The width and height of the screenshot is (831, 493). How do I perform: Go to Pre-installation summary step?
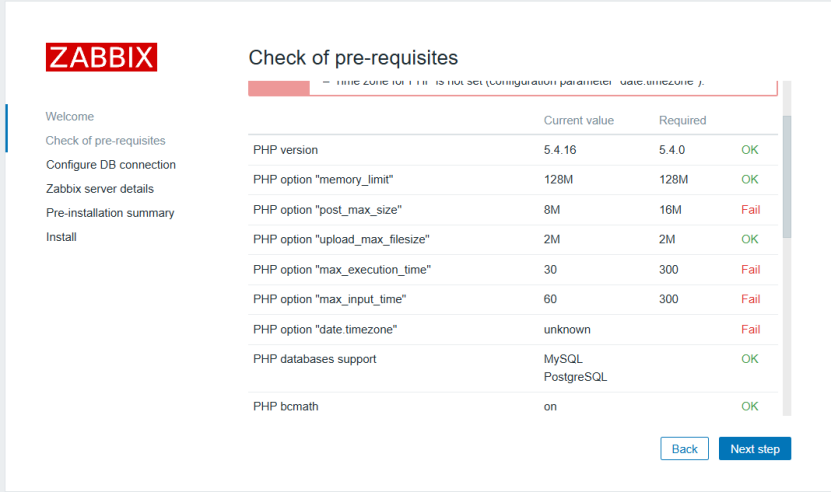110,213
